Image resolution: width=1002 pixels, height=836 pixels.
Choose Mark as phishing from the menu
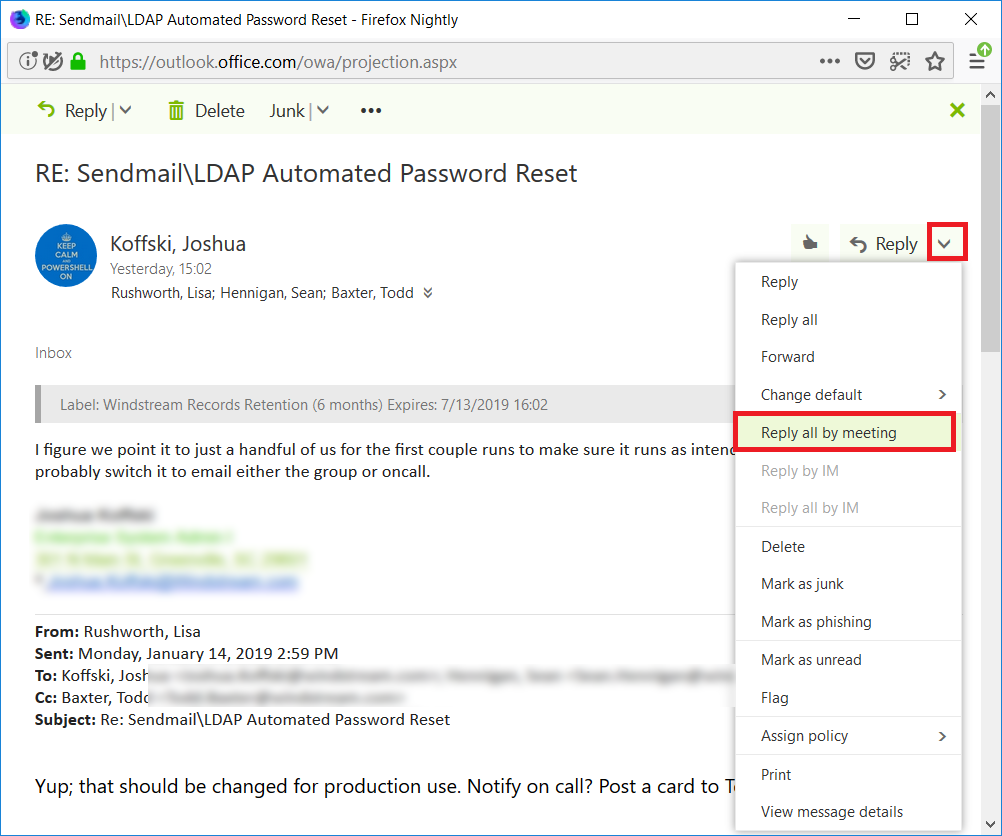click(x=814, y=621)
